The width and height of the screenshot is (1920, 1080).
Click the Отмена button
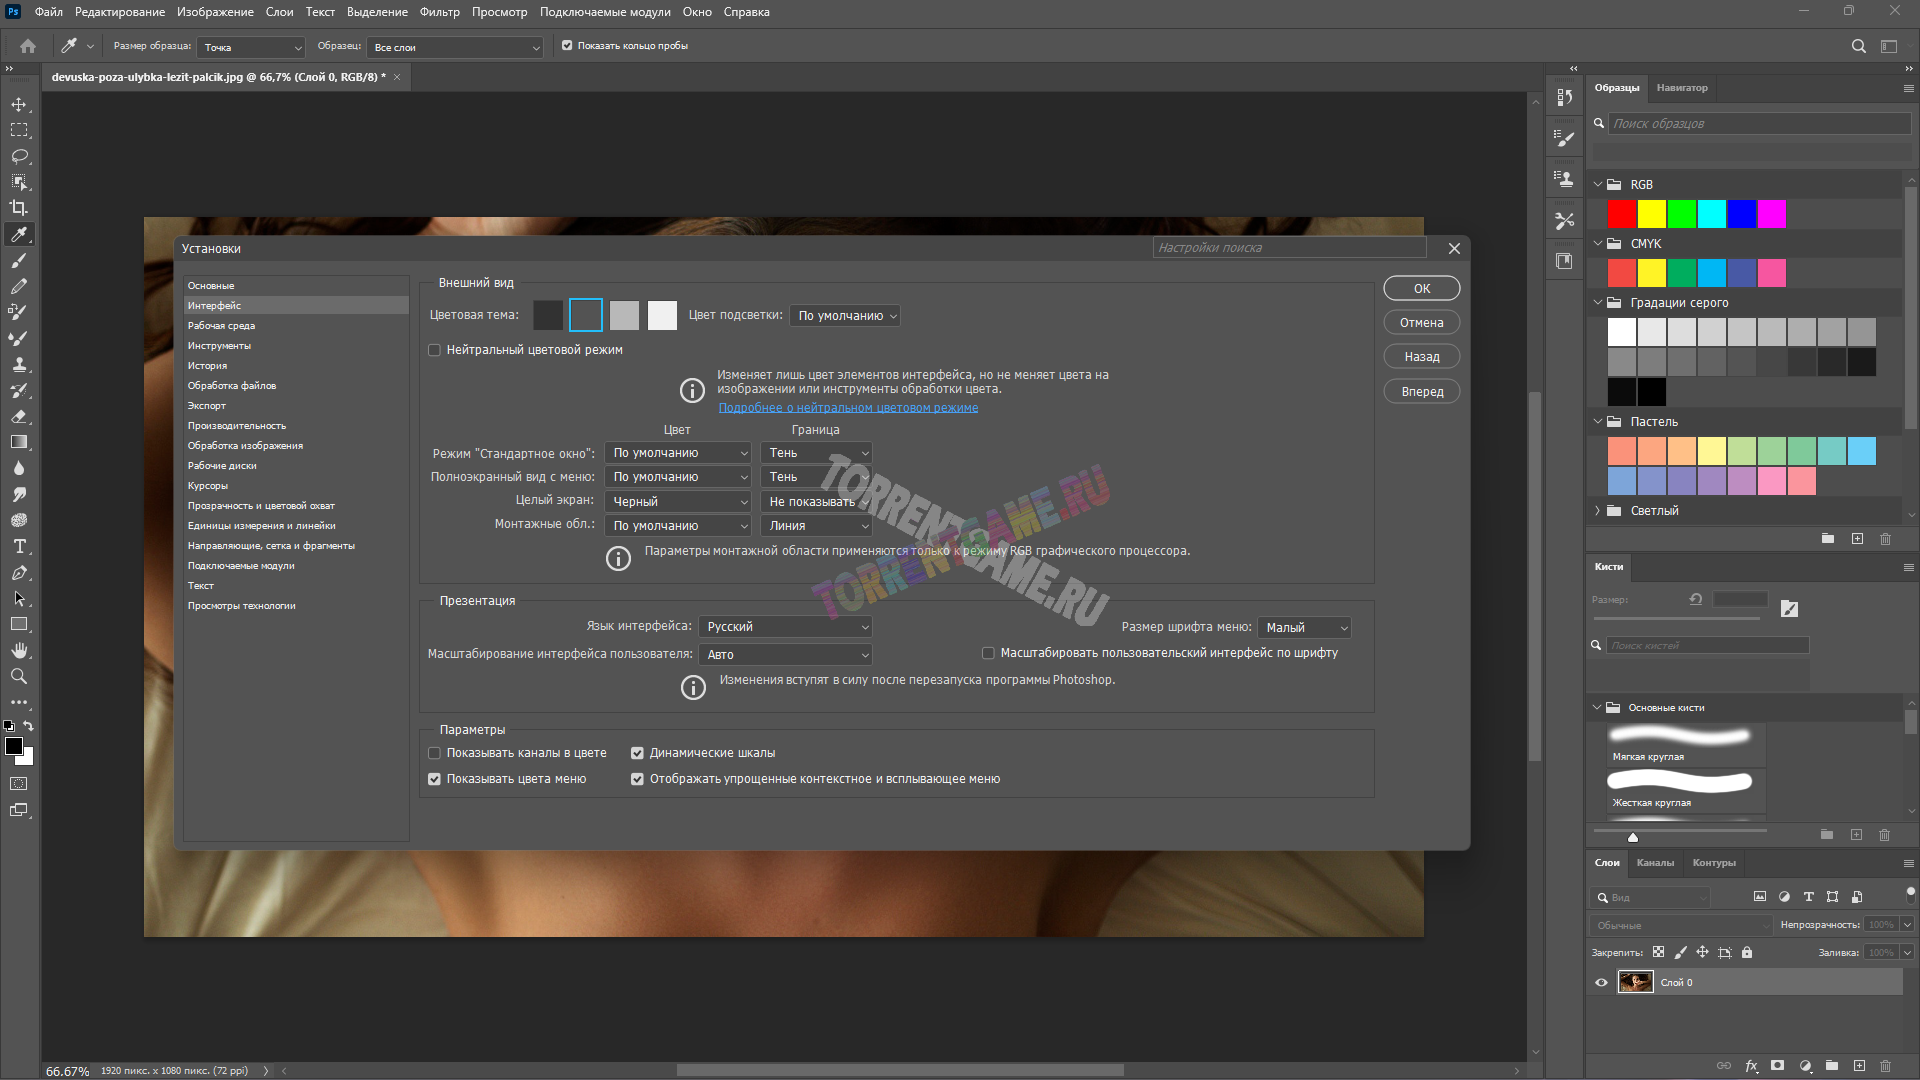[1421, 322]
